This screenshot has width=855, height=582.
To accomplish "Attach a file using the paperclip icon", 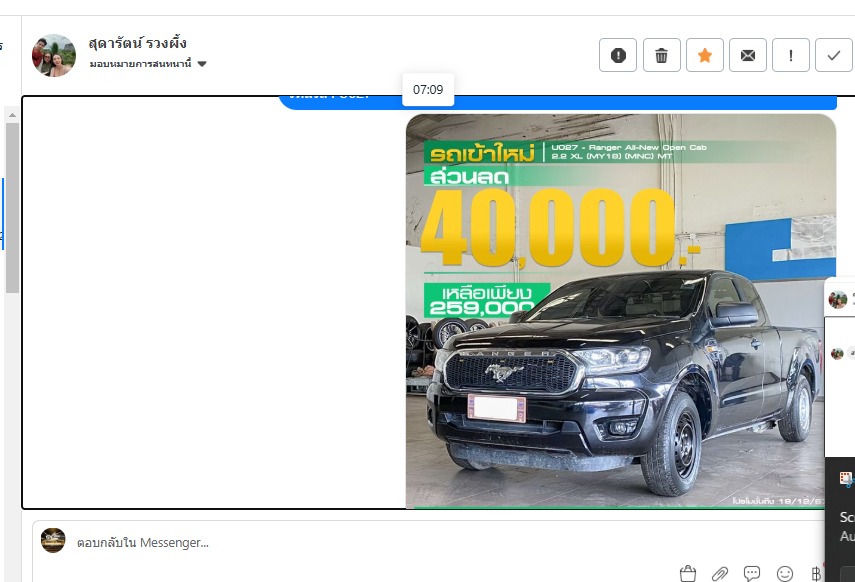I will pyautogui.click(x=720, y=573).
